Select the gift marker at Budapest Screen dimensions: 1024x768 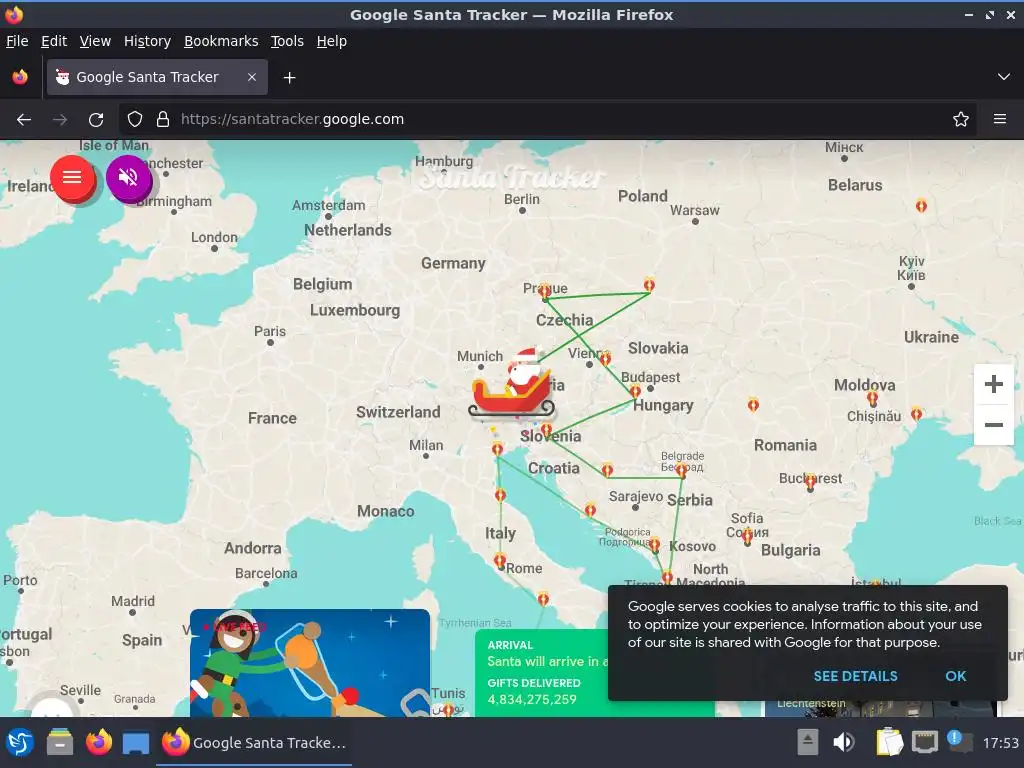pyautogui.click(x=635, y=392)
